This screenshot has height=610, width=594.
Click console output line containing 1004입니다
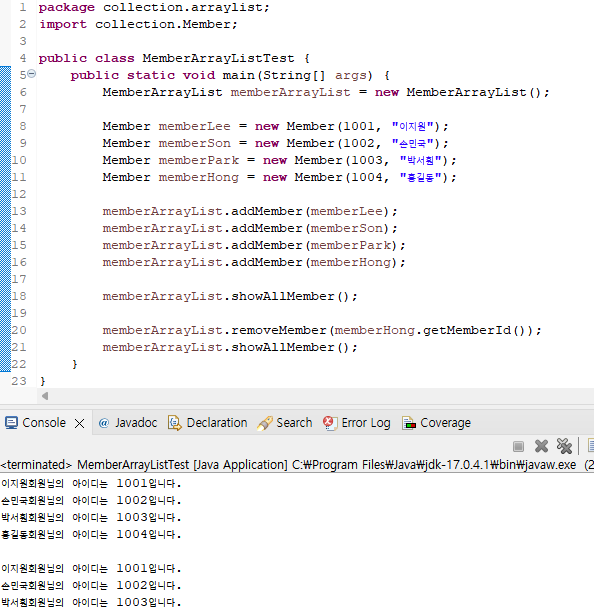pos(91,535)
